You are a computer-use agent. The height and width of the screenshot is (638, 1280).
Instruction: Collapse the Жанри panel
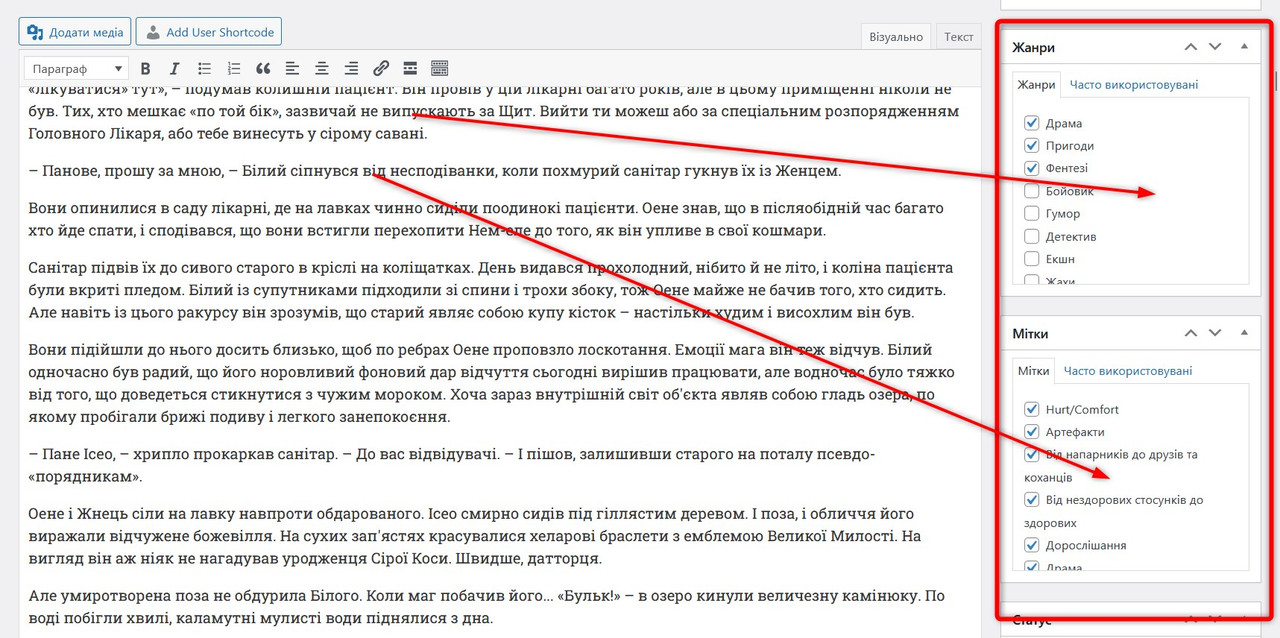[x=1244, y=47]
